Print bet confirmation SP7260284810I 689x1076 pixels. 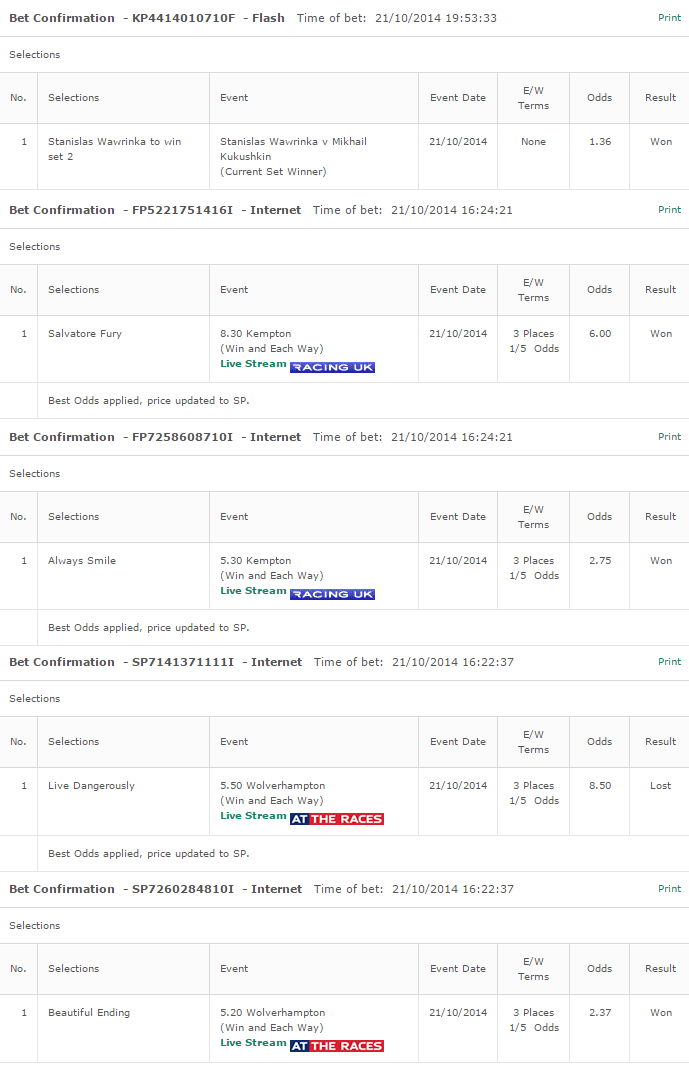(x=670, y=889)
